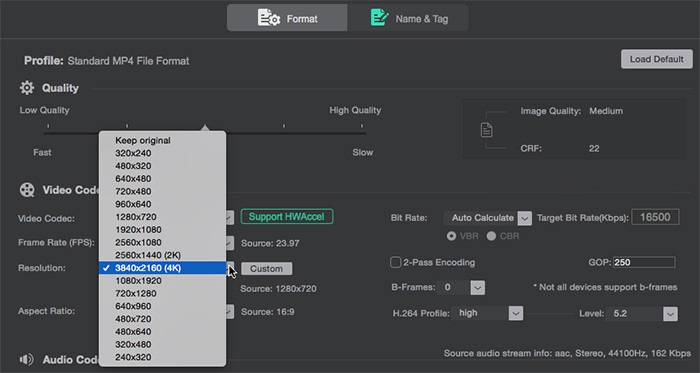Click the Custom resolution button
Screen dimensions: 700x373
[x=267, y=269]
